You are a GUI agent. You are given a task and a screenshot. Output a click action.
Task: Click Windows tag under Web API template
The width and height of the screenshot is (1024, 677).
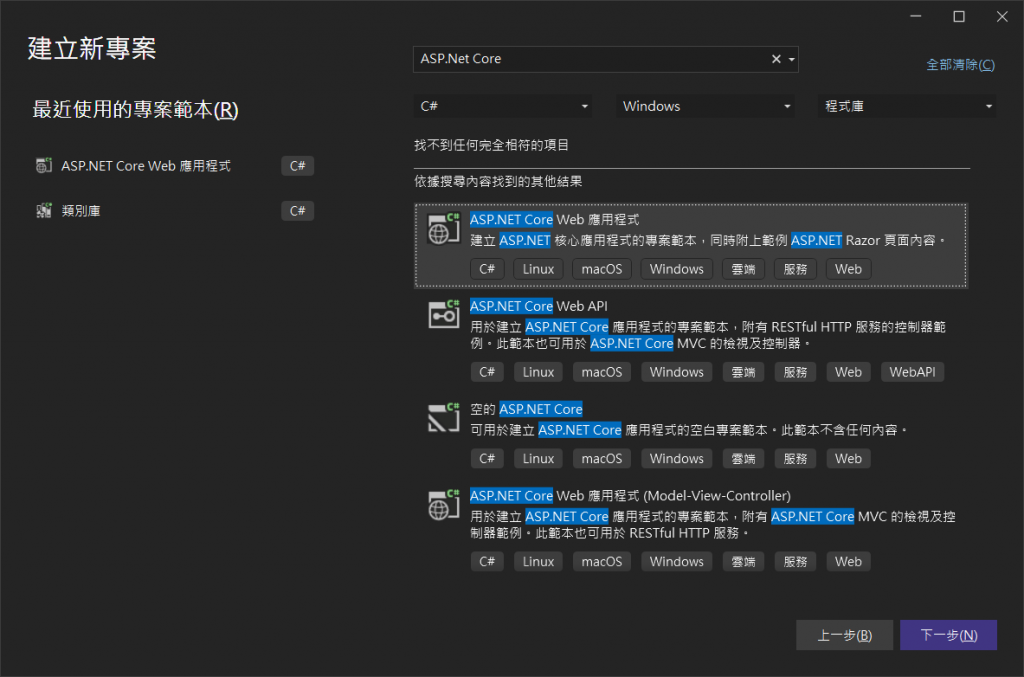677,372
